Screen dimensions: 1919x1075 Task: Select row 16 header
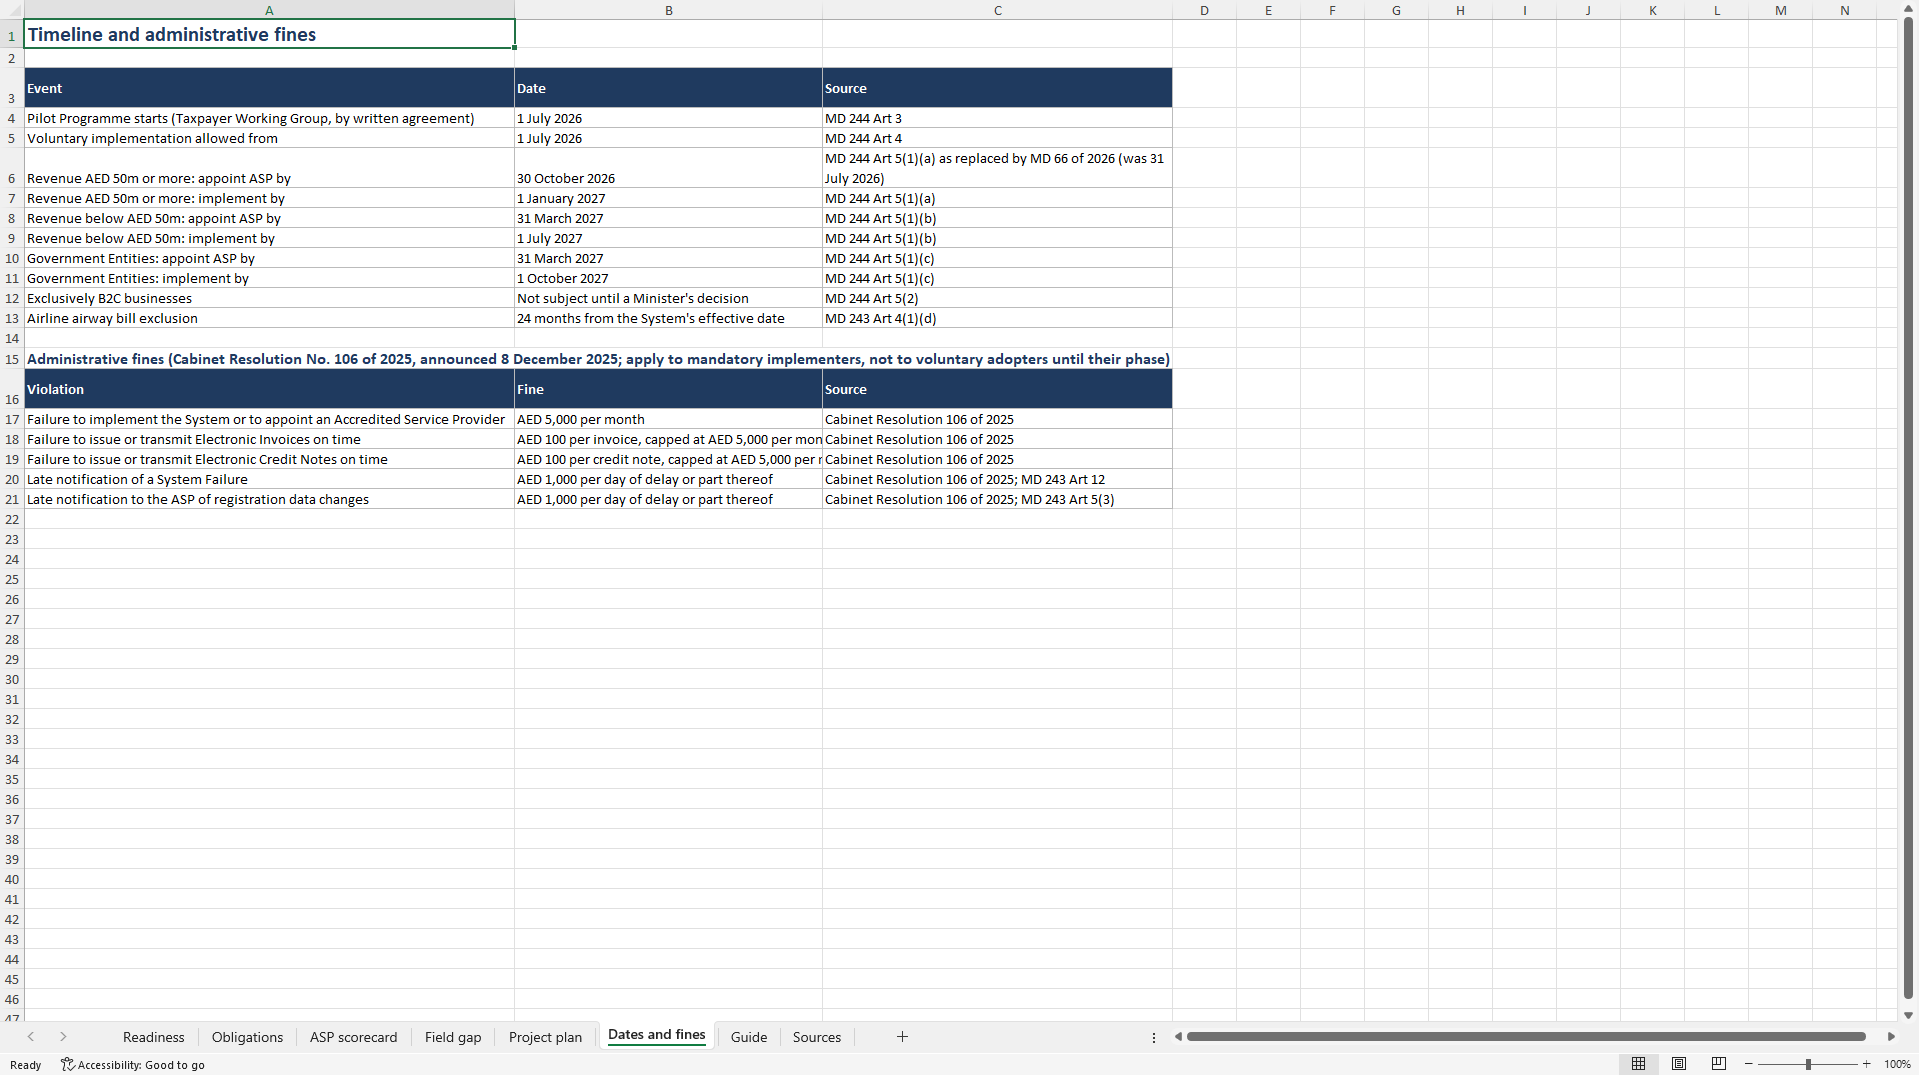pos(12,389)
